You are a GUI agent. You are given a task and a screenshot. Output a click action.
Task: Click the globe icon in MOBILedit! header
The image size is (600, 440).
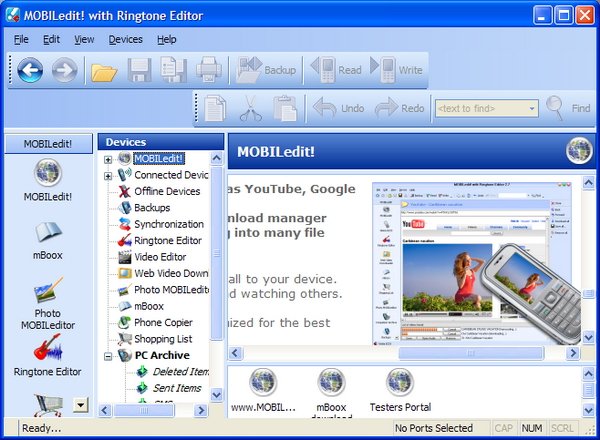pos(579,151)
